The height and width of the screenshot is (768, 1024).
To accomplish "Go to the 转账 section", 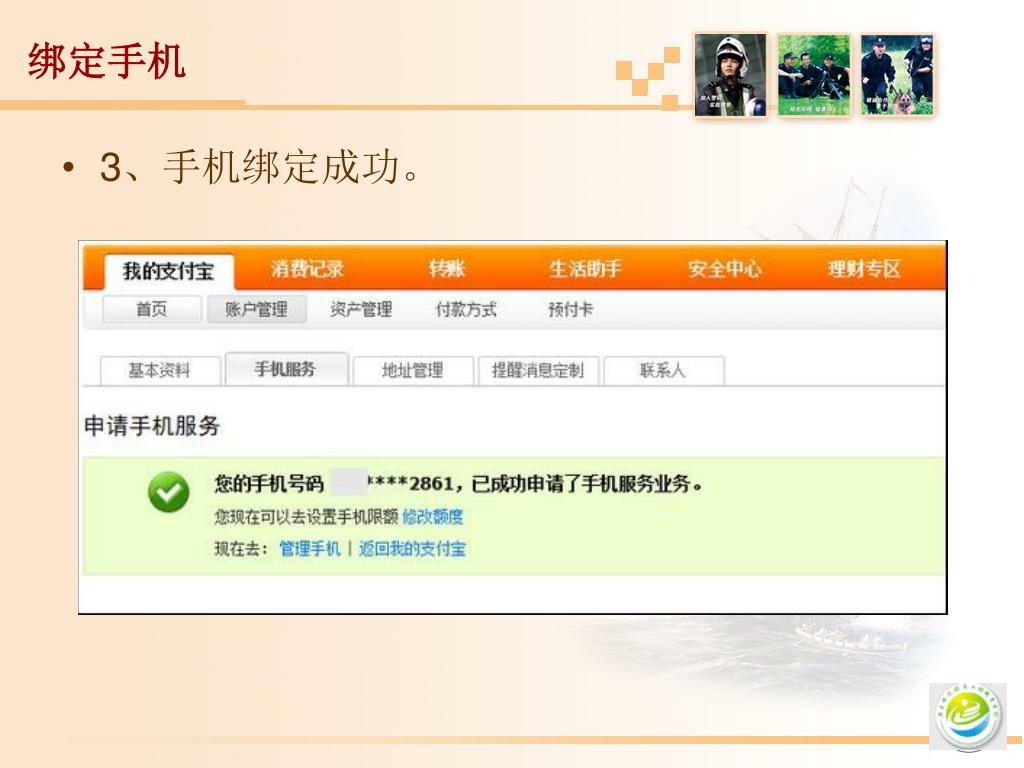I will point(447,268).
